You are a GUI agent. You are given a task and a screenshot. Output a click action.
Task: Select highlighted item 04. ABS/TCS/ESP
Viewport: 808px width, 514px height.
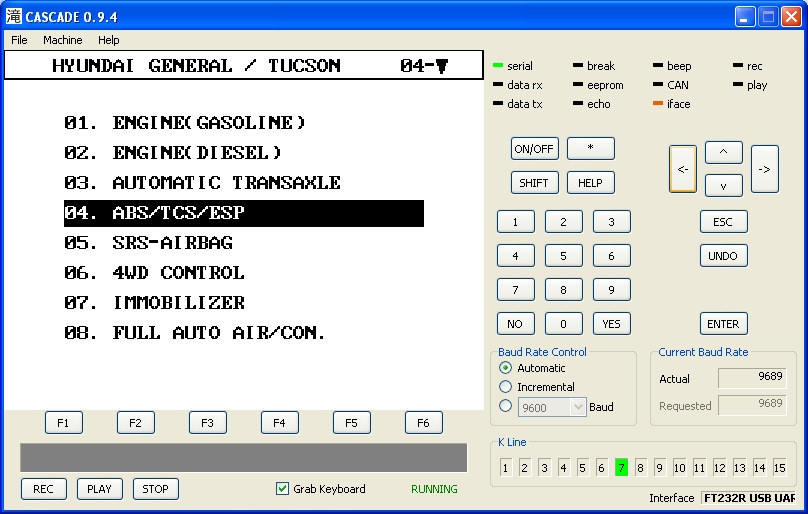(x=244, y=213)
